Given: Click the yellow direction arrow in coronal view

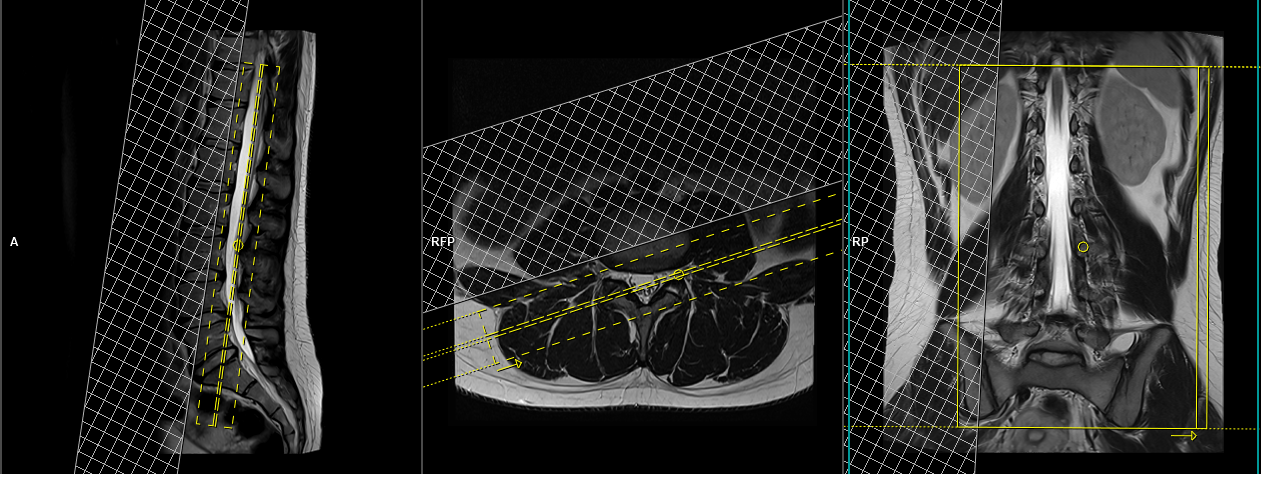Looking at the screenshot, I should (1184, 435).
